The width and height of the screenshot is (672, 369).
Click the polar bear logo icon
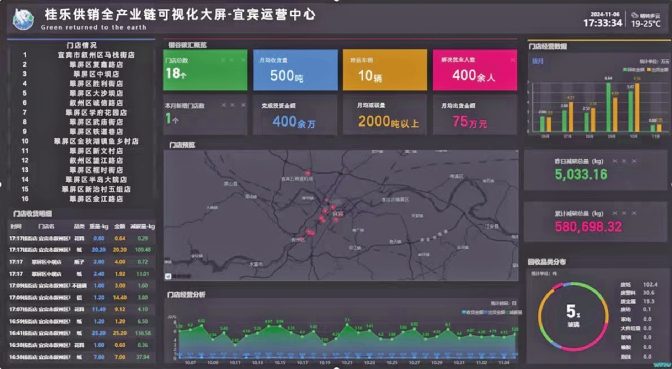coord(23,19)
